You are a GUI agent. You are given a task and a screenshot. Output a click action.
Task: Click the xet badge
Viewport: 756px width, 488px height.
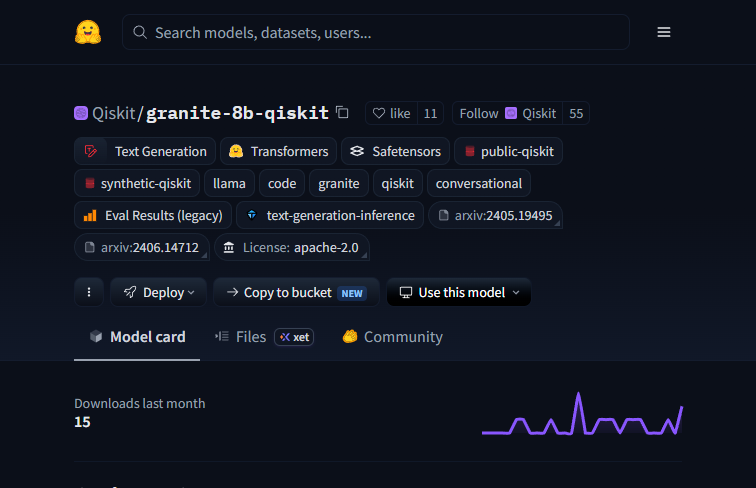[x=294, y=337]
